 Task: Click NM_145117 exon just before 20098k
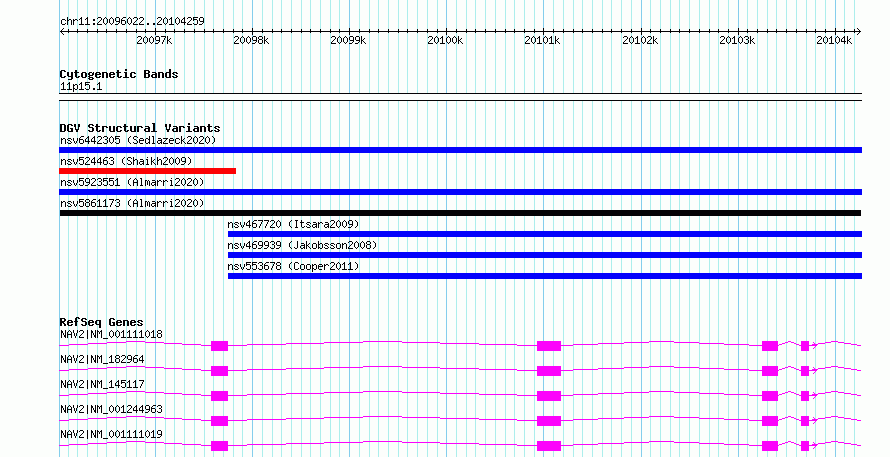pyautogui.click(x=220, y=396)
